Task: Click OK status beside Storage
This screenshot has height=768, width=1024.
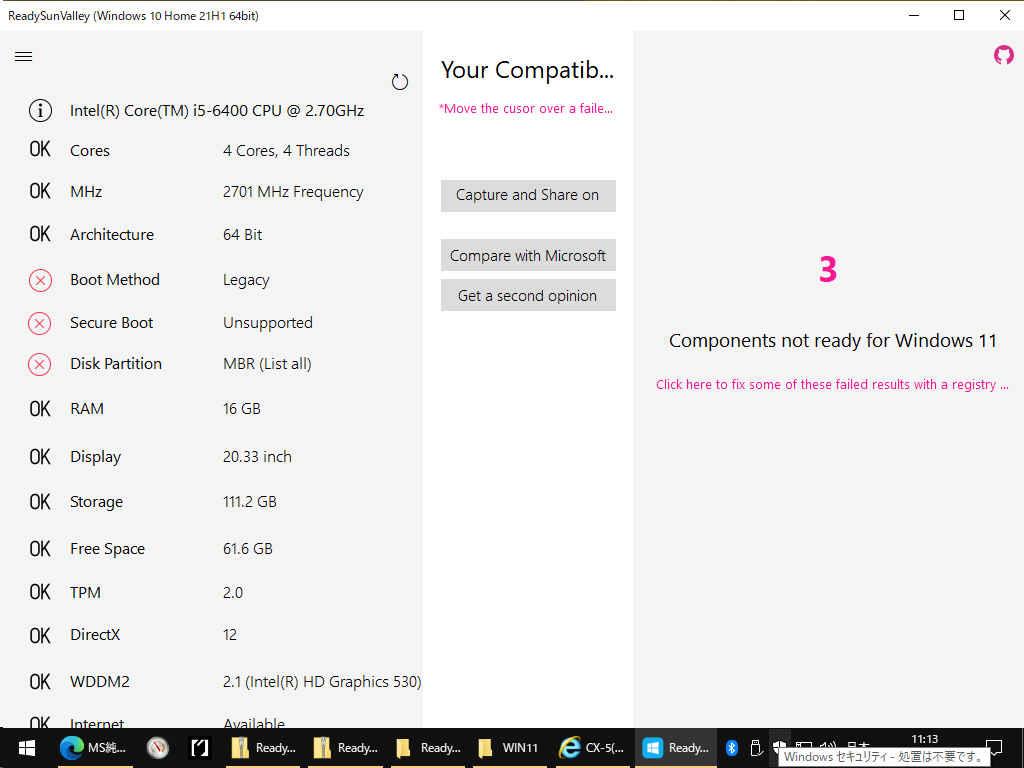Action: 40,502
